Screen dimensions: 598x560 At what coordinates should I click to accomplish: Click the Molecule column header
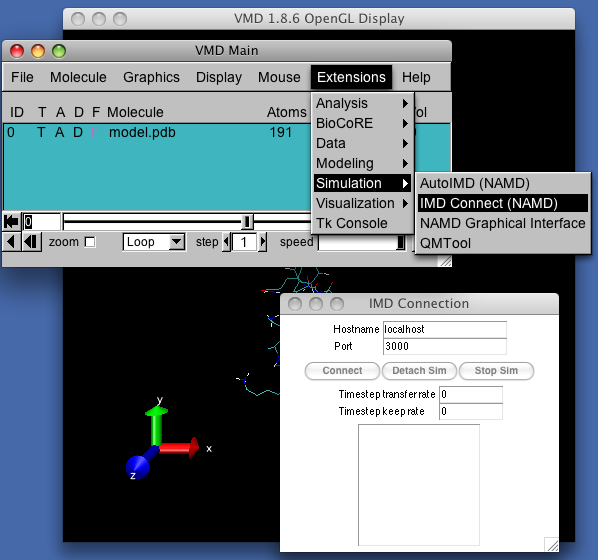135,112
